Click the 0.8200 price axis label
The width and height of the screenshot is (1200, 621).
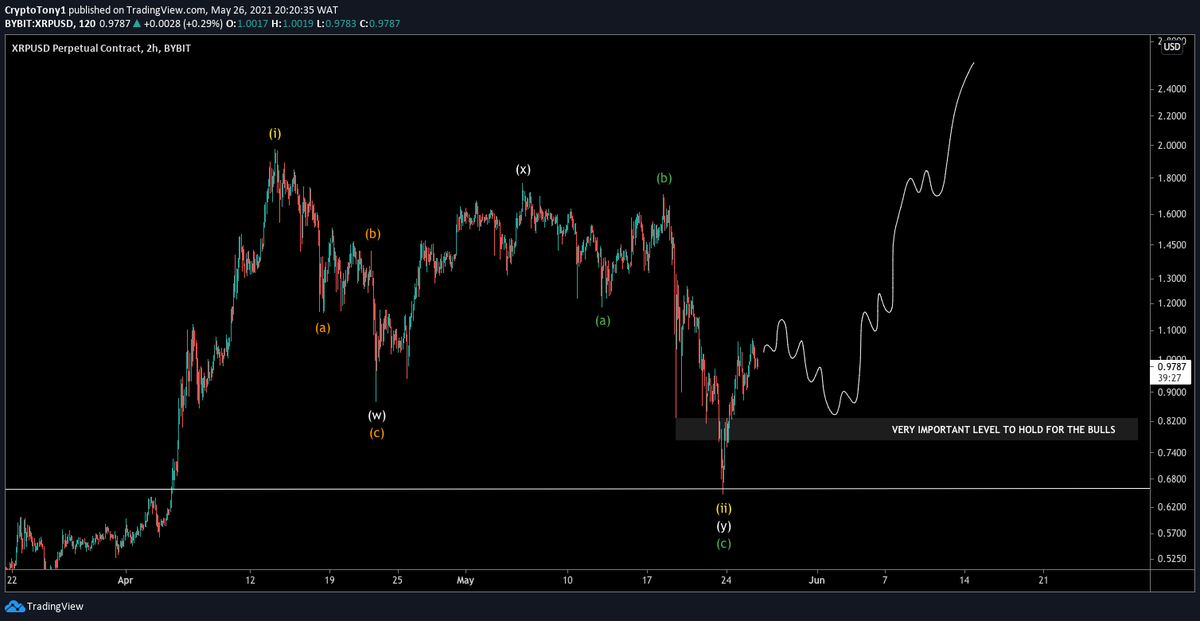coord(1173,423)
